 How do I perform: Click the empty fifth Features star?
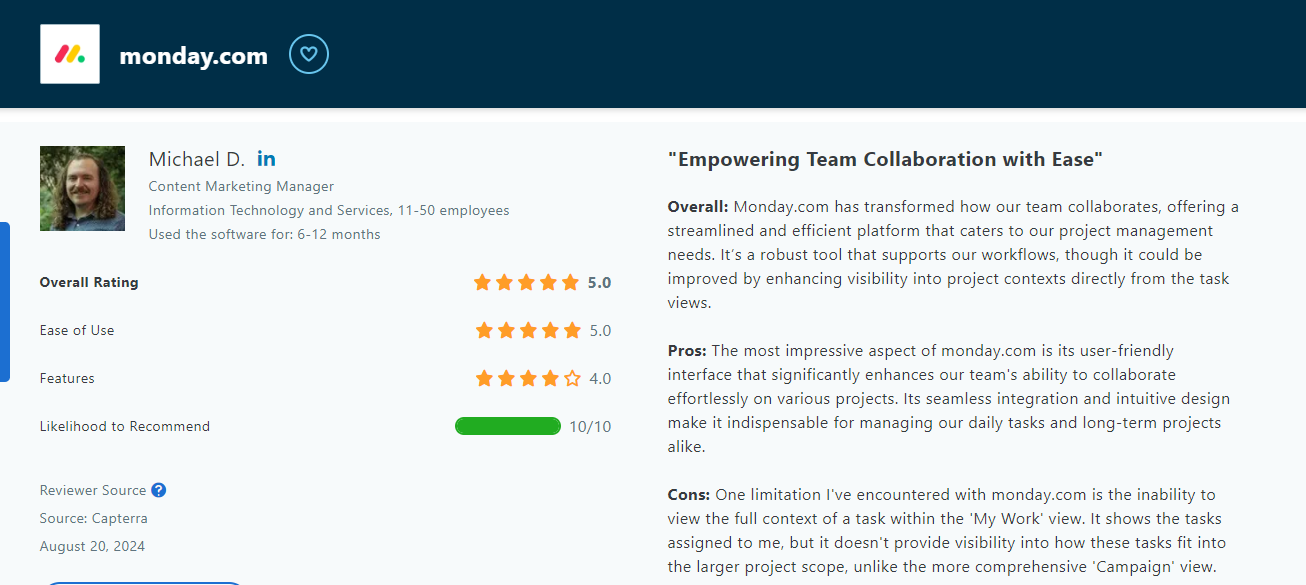click(x=572, y=378)
